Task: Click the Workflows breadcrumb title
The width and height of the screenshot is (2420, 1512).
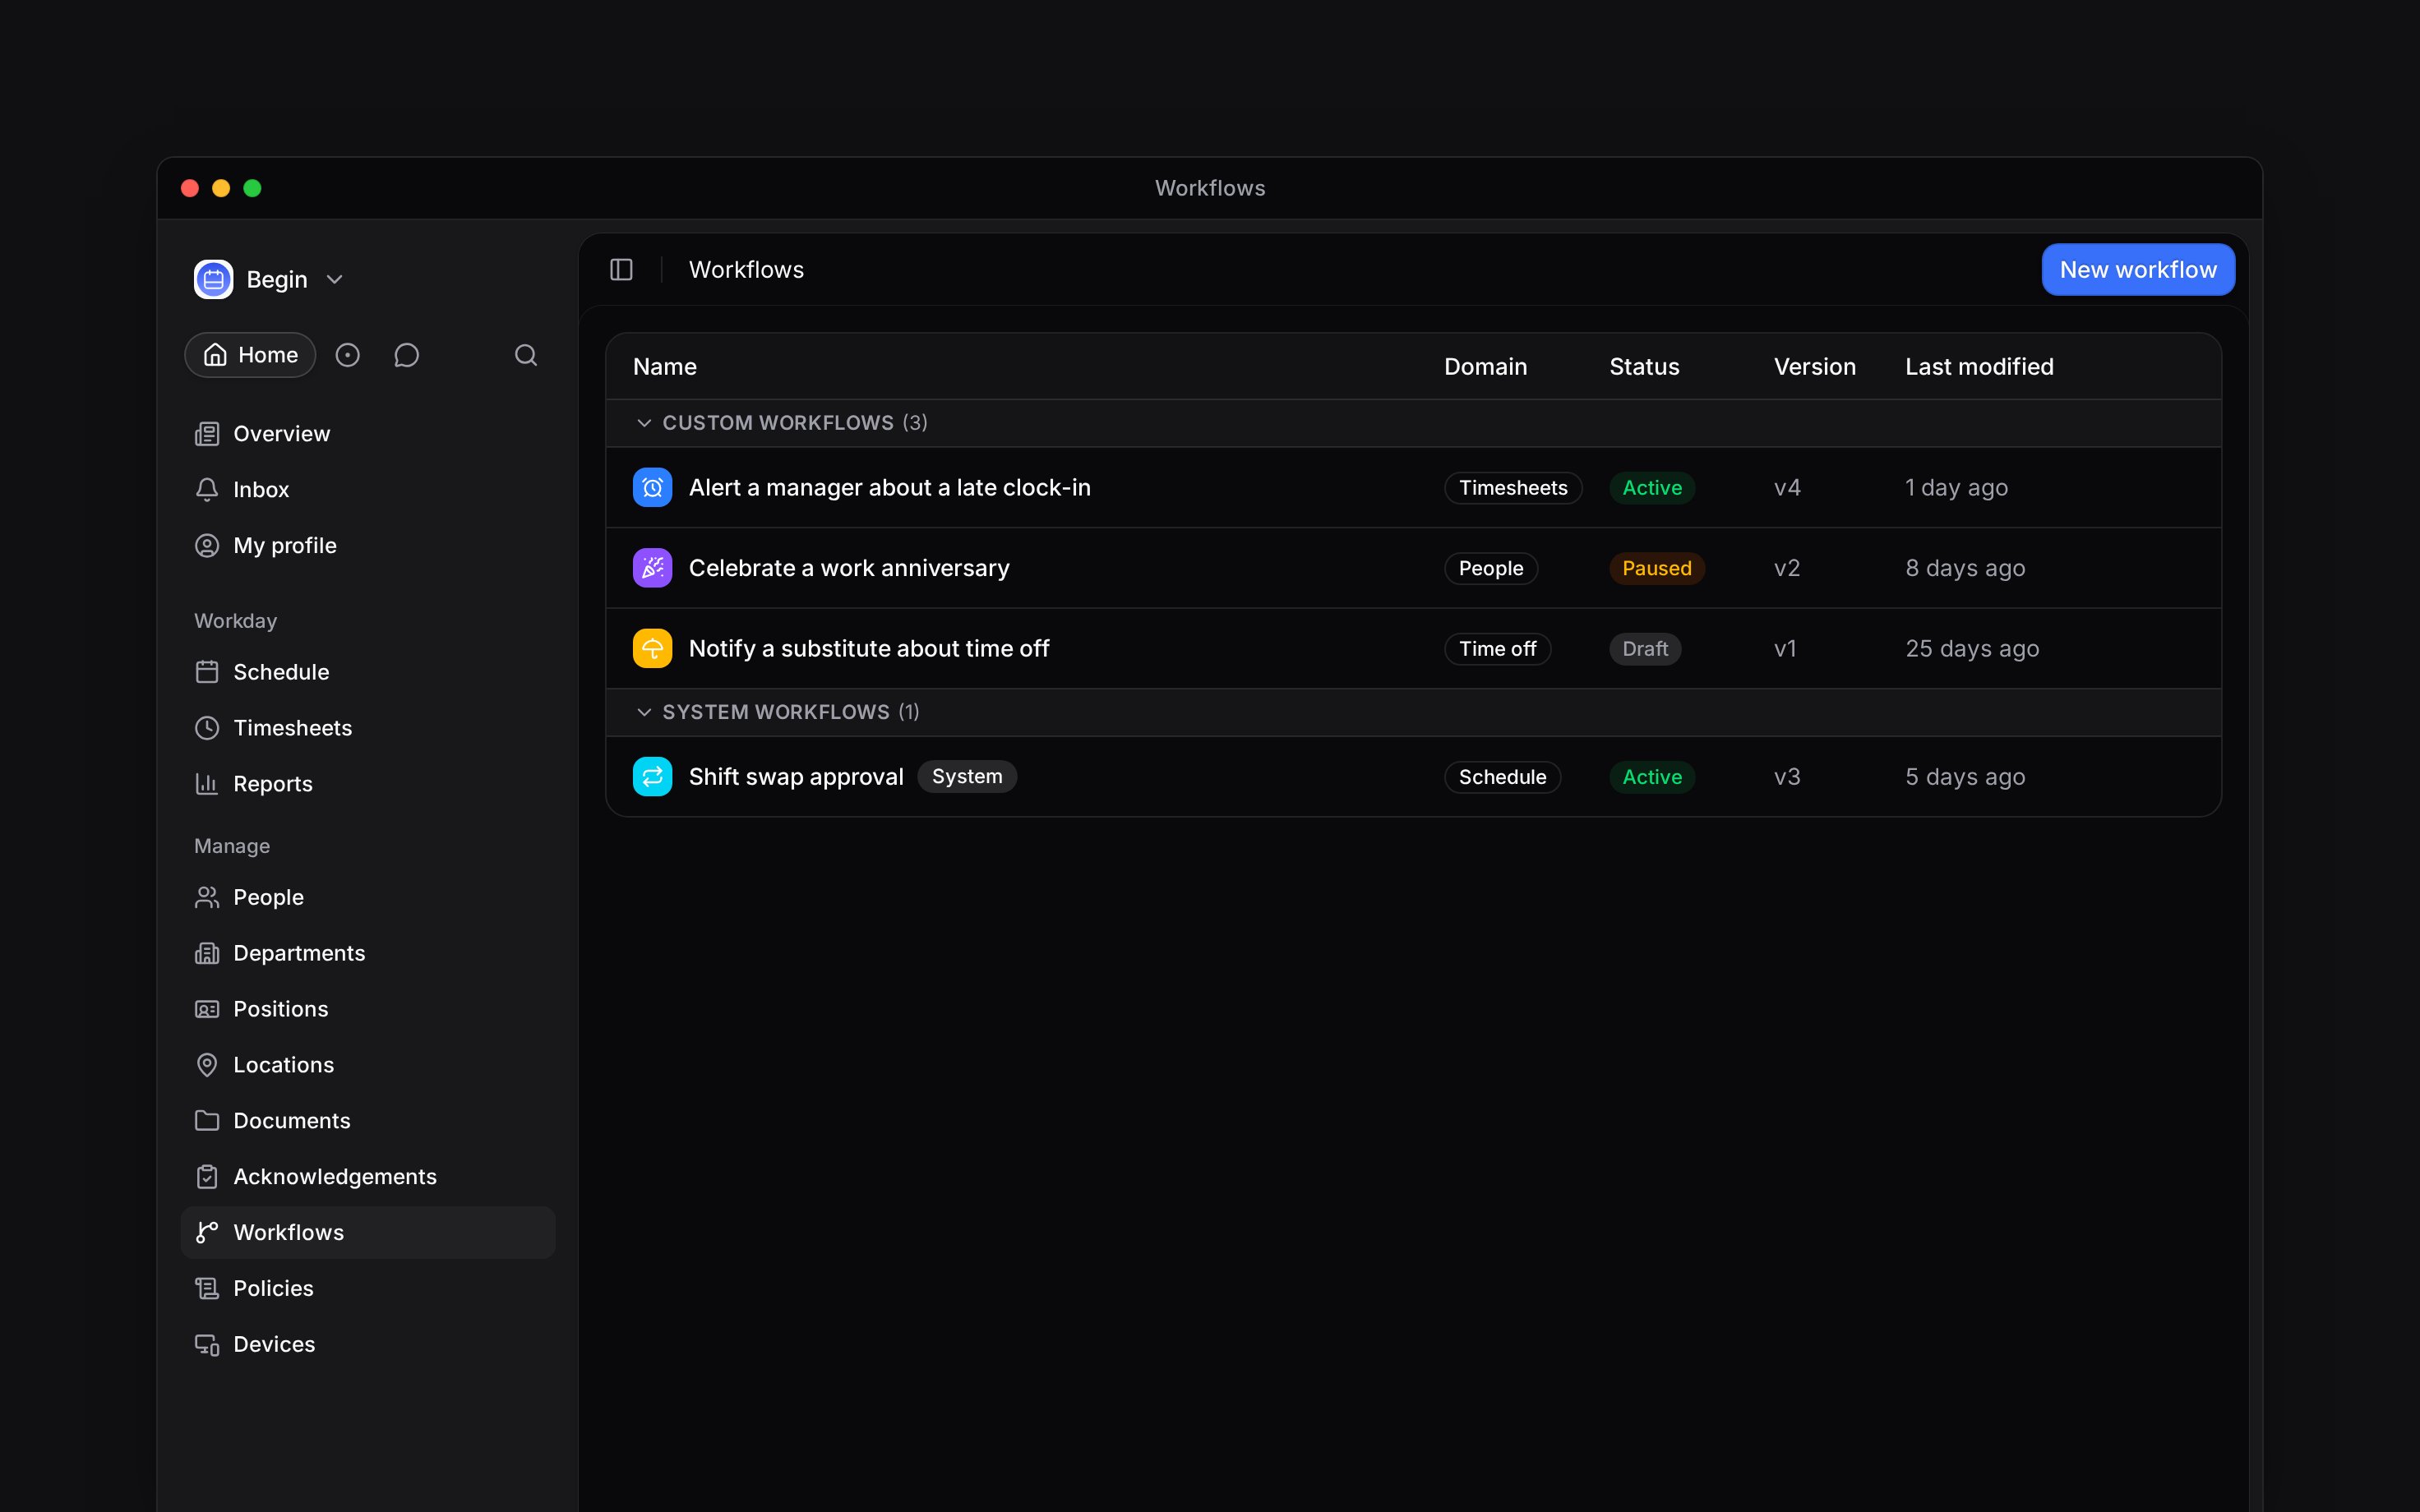Action: pos(746,270)
